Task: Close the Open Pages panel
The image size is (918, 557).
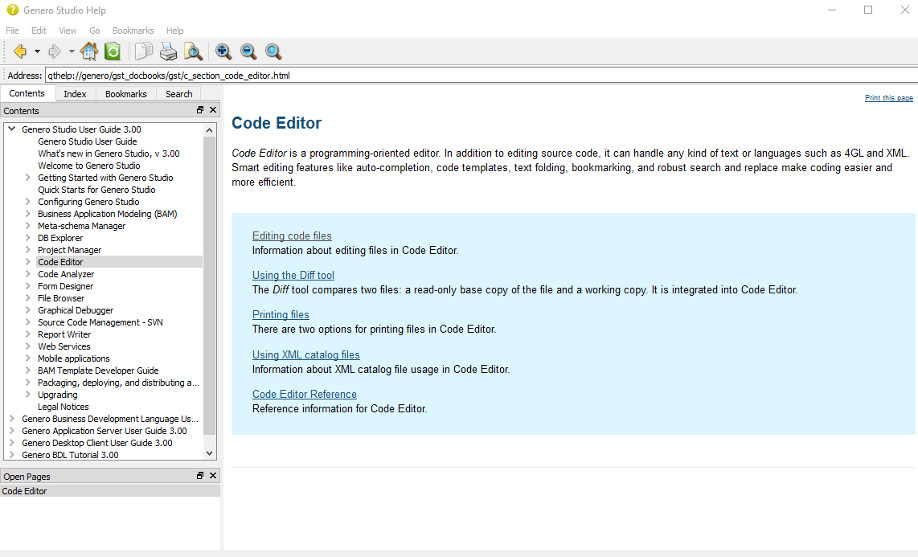Action: (x=213, y=476)
